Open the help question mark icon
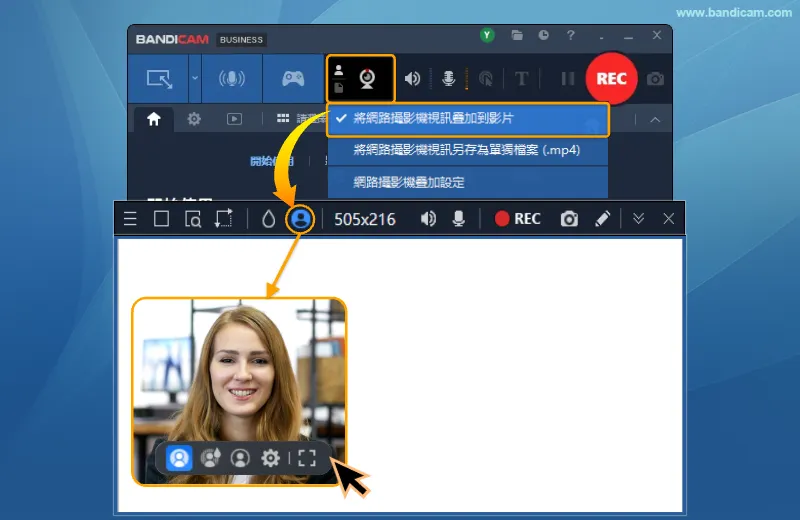This screenshot has height=520, width=800. click(x=570, y=35)
